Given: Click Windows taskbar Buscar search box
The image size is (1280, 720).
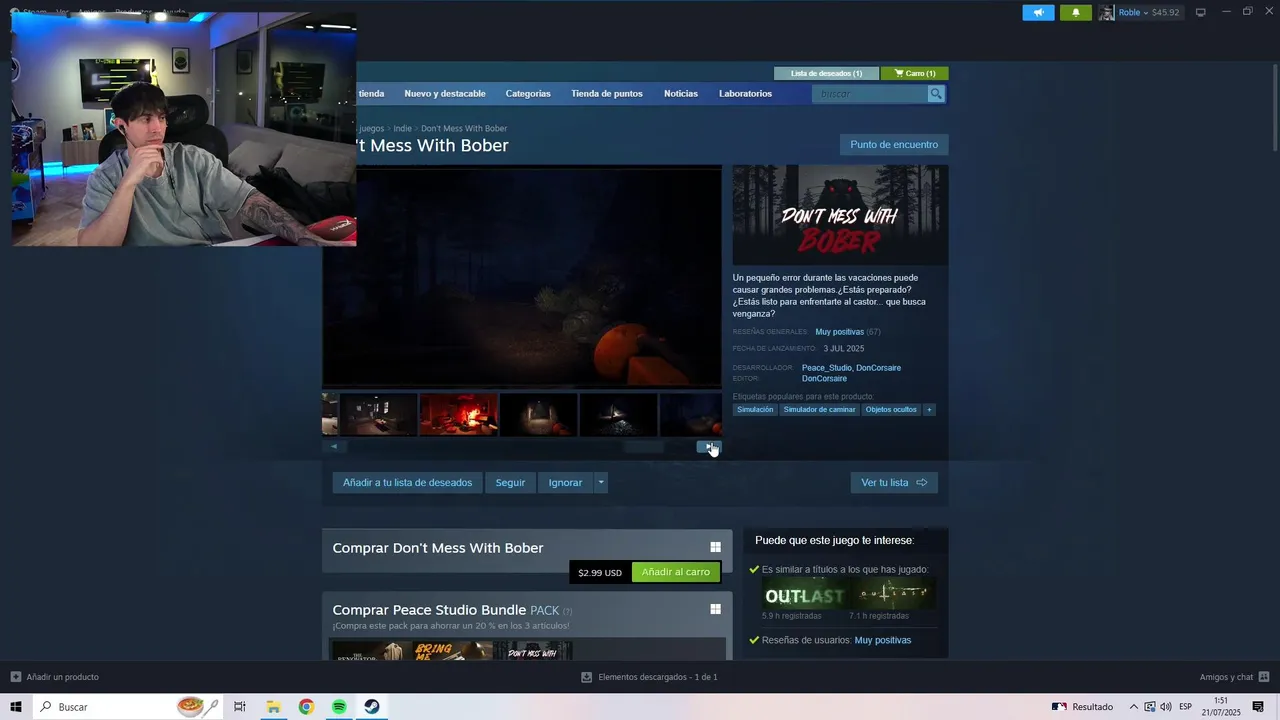Looking at the screenshot, I should (x=129, y=707).
